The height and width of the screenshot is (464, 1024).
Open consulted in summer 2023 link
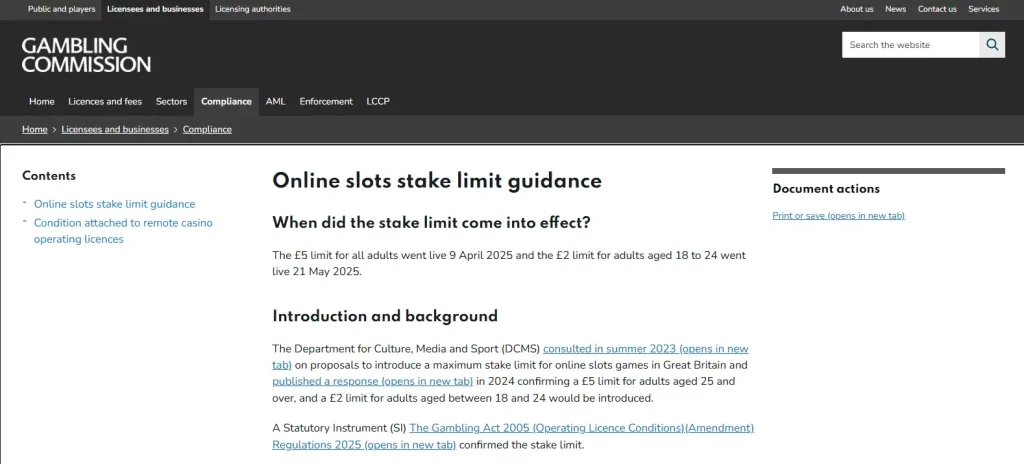645,349
